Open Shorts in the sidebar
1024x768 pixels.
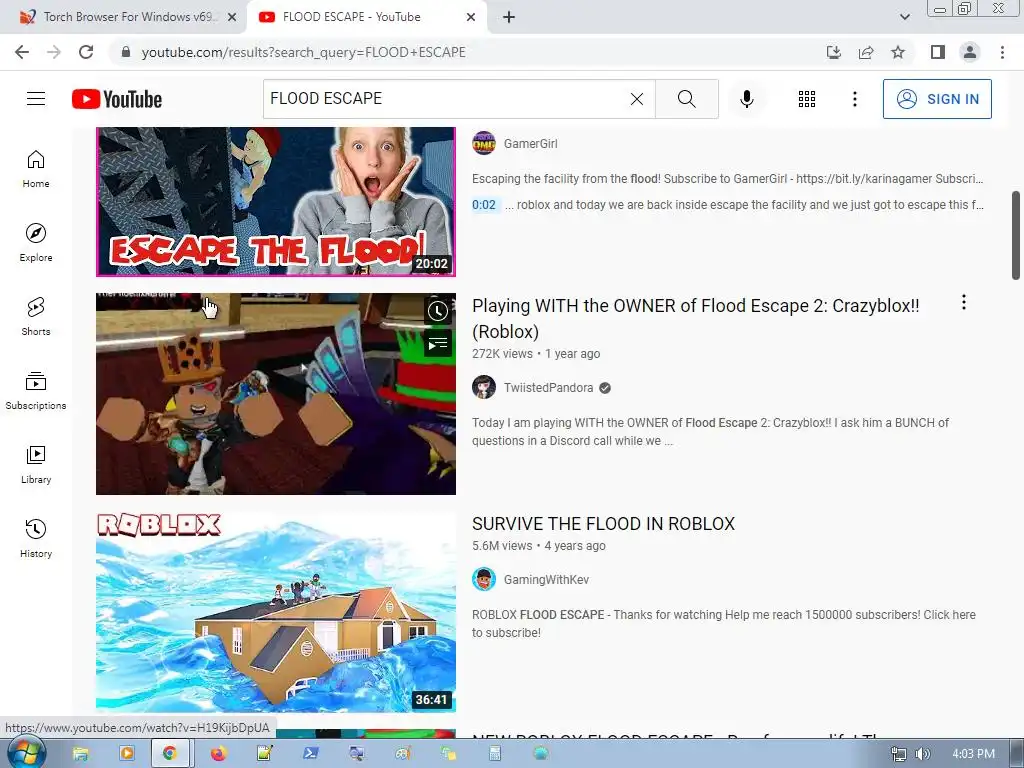click(36, 317)
